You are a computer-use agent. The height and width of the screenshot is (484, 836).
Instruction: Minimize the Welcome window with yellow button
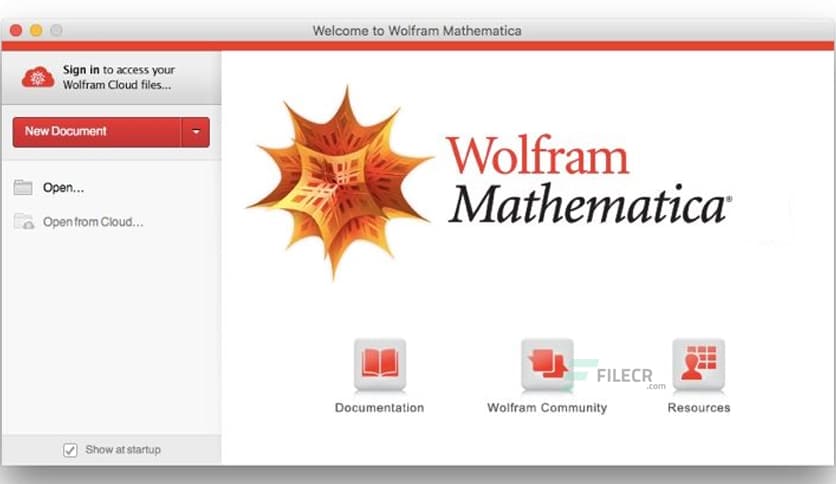[x=36, y=30]
